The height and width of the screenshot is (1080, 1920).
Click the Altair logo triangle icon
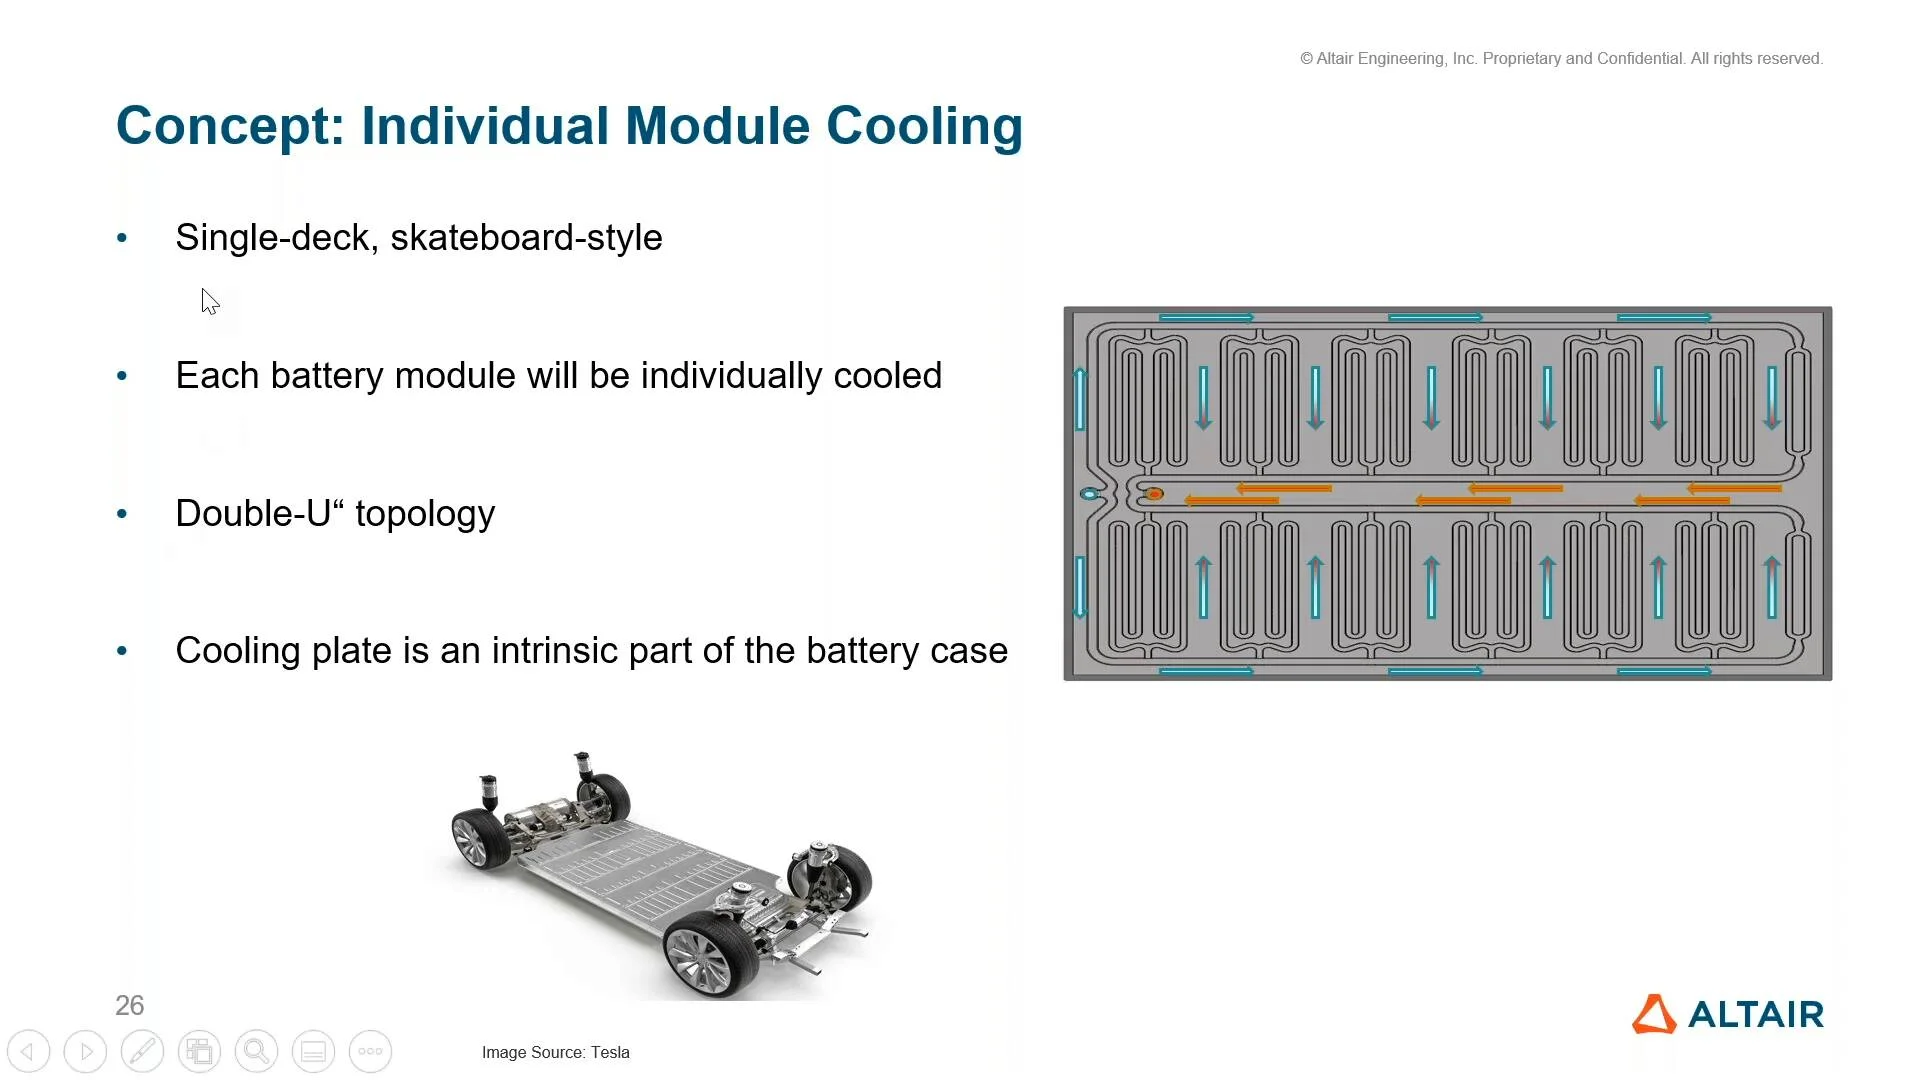(x=1653, y=1014)
